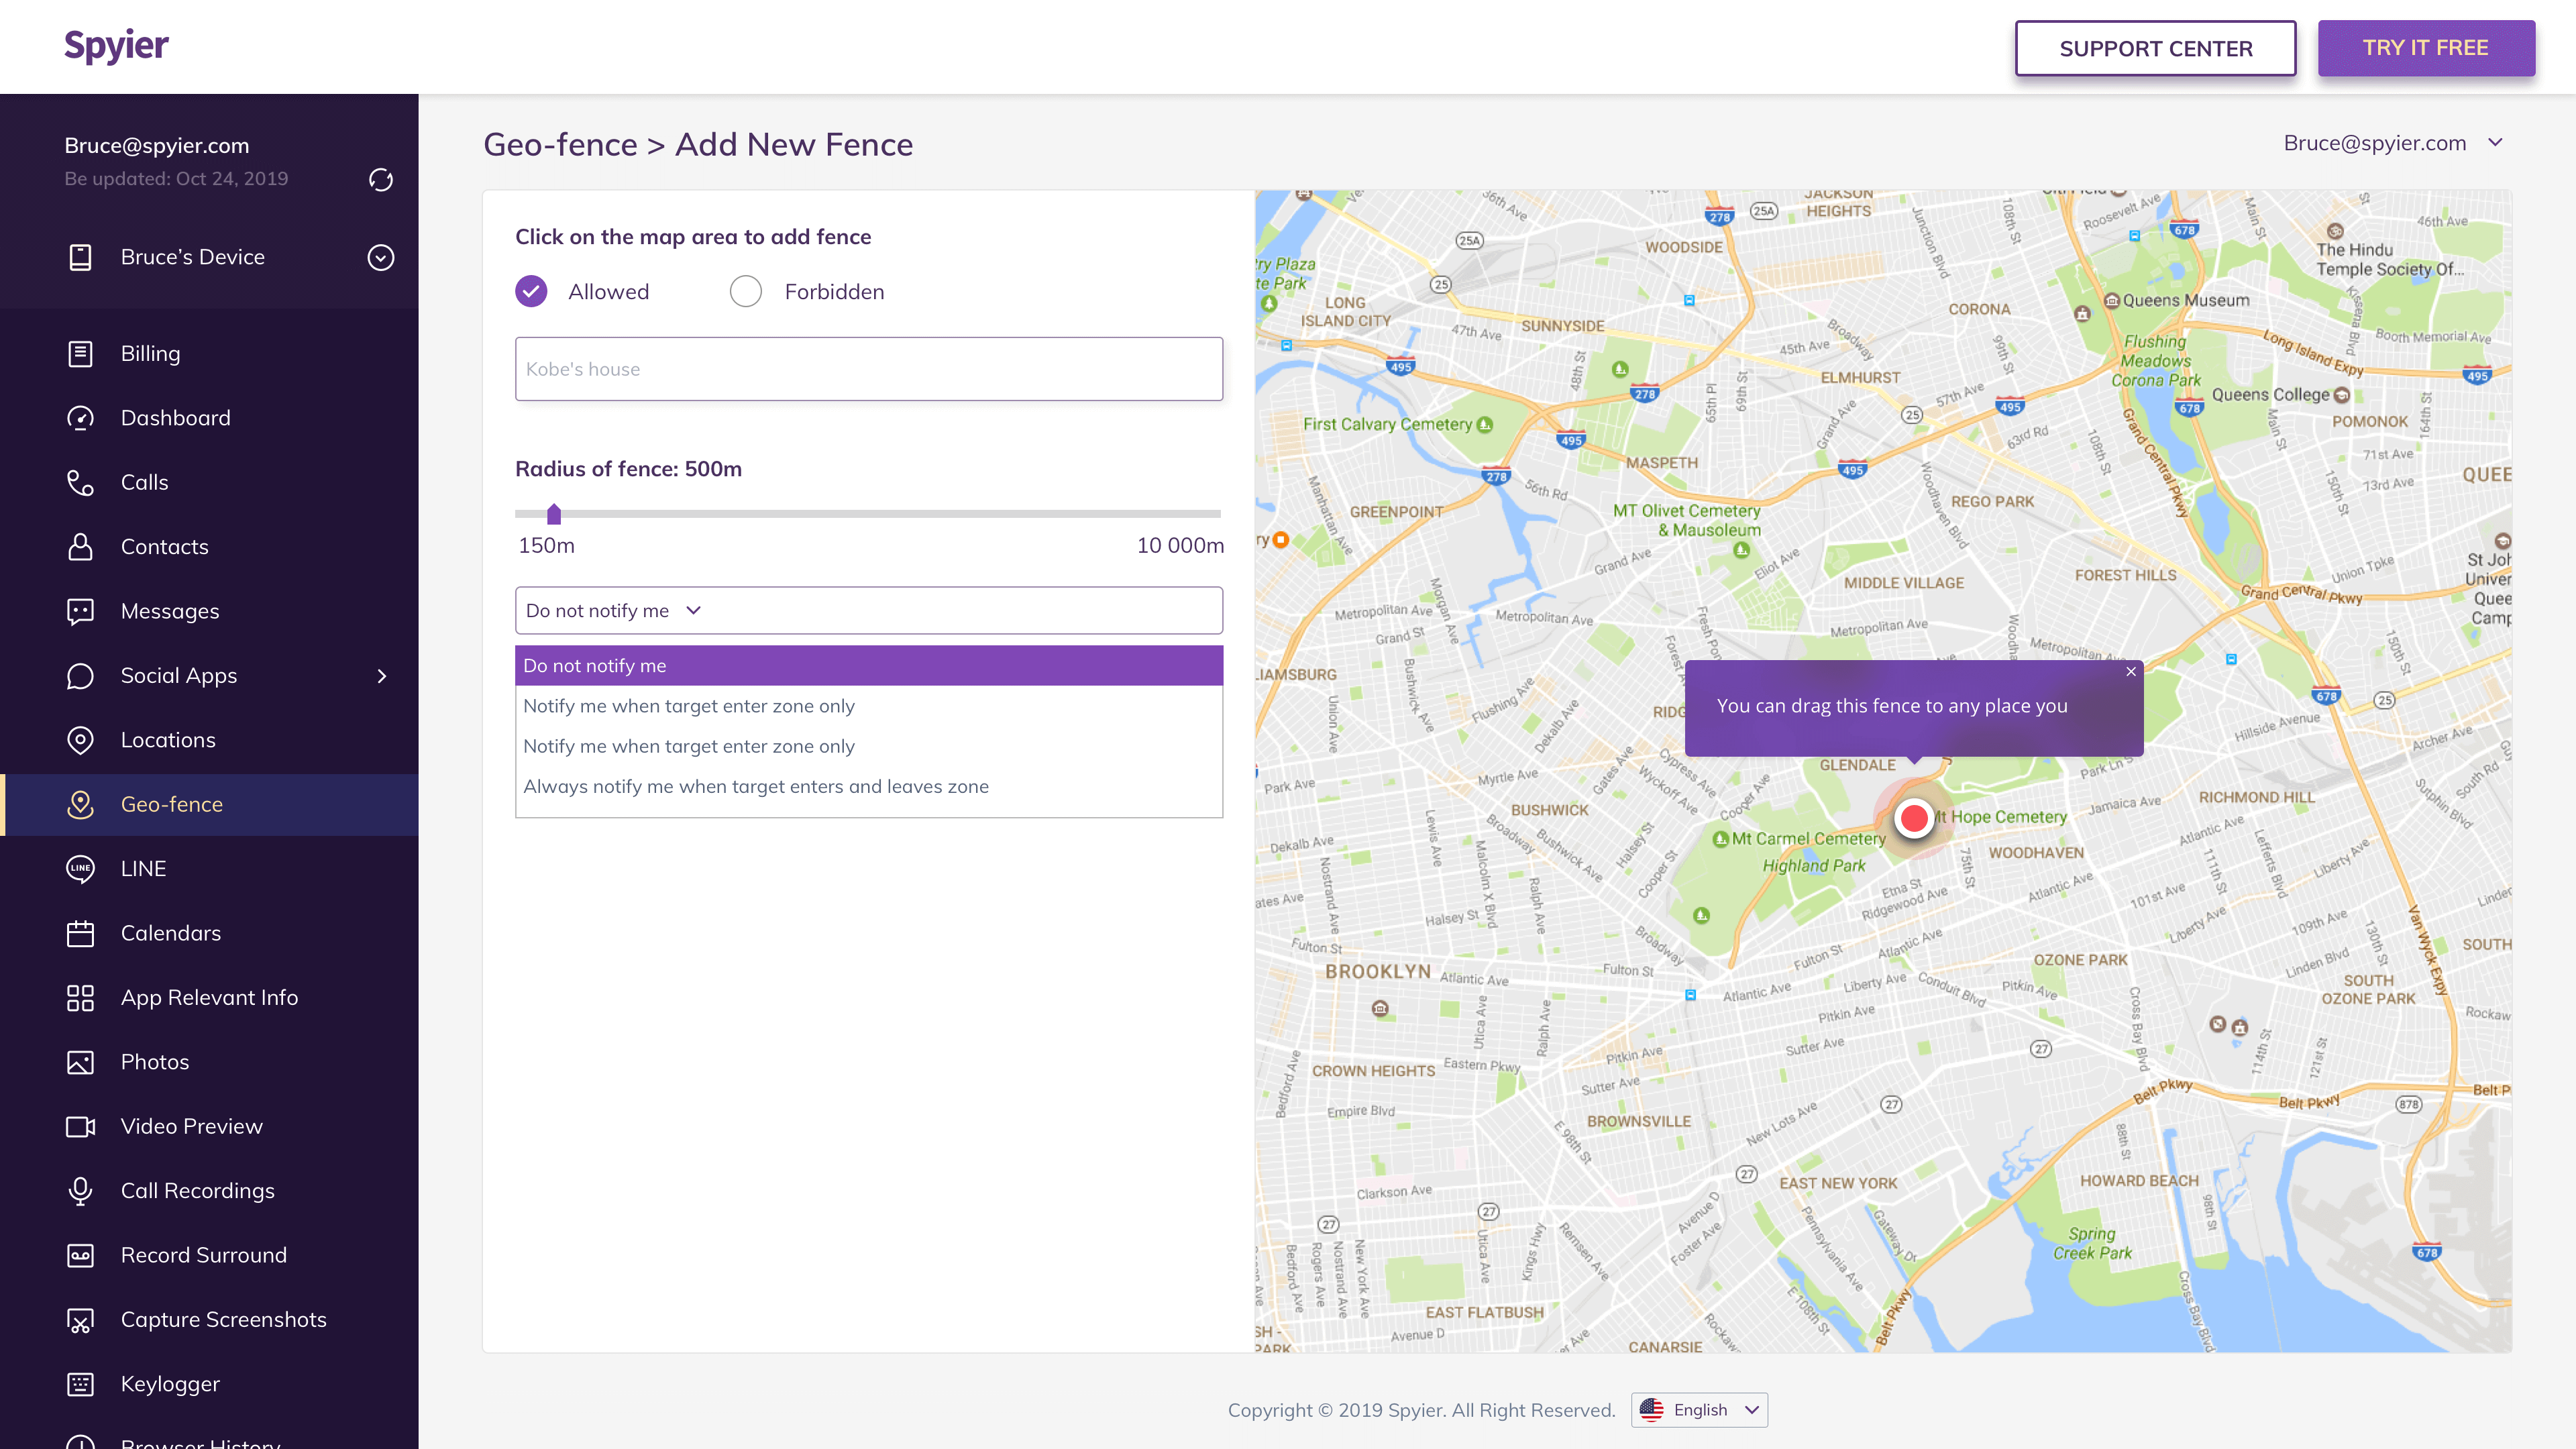Open Video Preview sidebar item
The width and height of the screenshot is (2576, 1449).
click(x=209, y=1127)
